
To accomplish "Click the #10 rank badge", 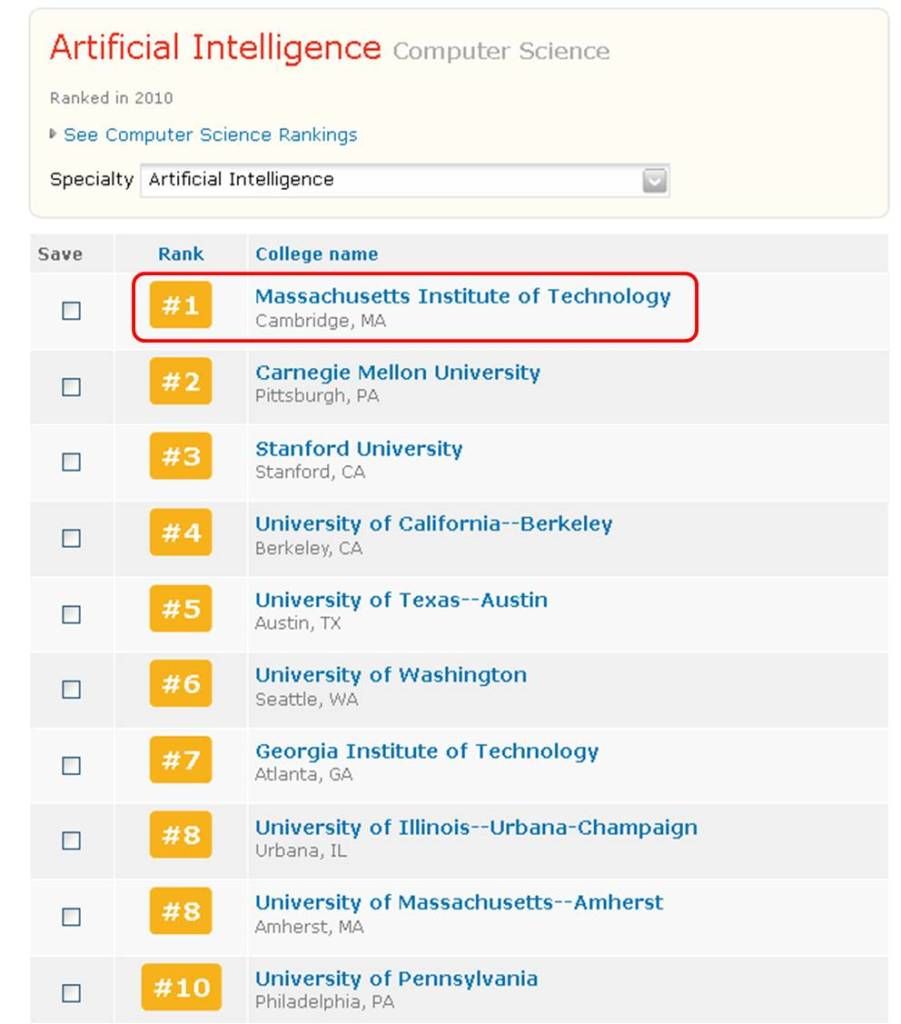I will (181, 988).
